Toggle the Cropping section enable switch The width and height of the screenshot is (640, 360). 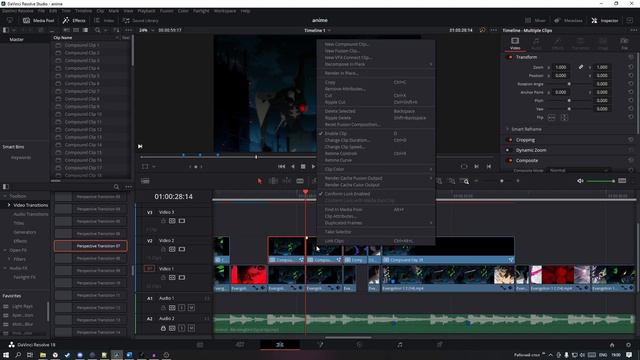coord(510,140)
